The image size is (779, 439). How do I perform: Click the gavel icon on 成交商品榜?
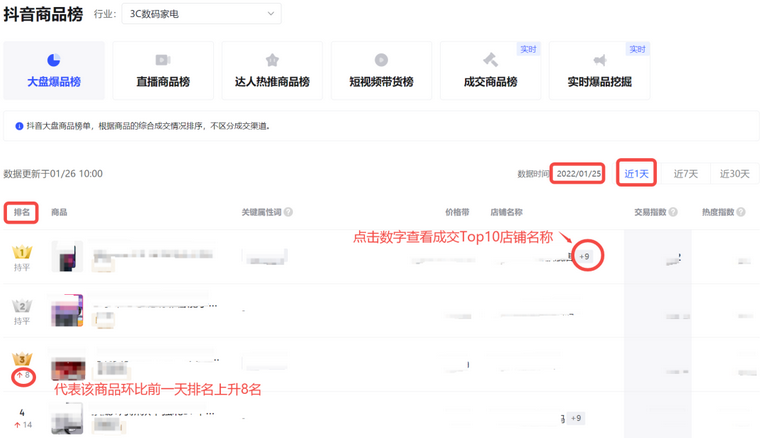point(490,60)
